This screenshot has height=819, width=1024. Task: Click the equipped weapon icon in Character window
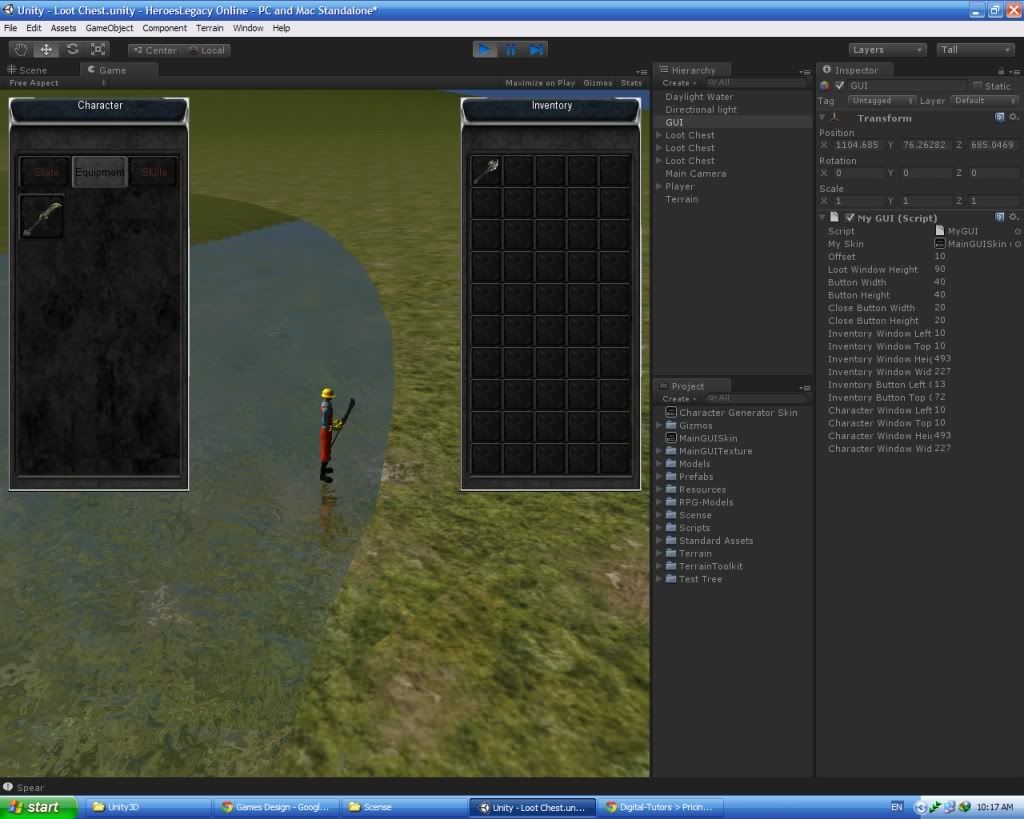[x=42, y=217]
